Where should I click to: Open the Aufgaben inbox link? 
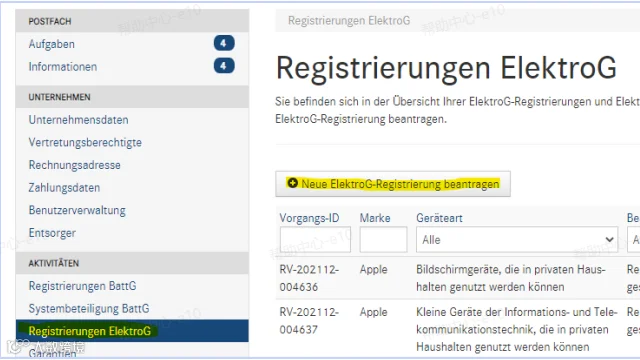point(51,44)
